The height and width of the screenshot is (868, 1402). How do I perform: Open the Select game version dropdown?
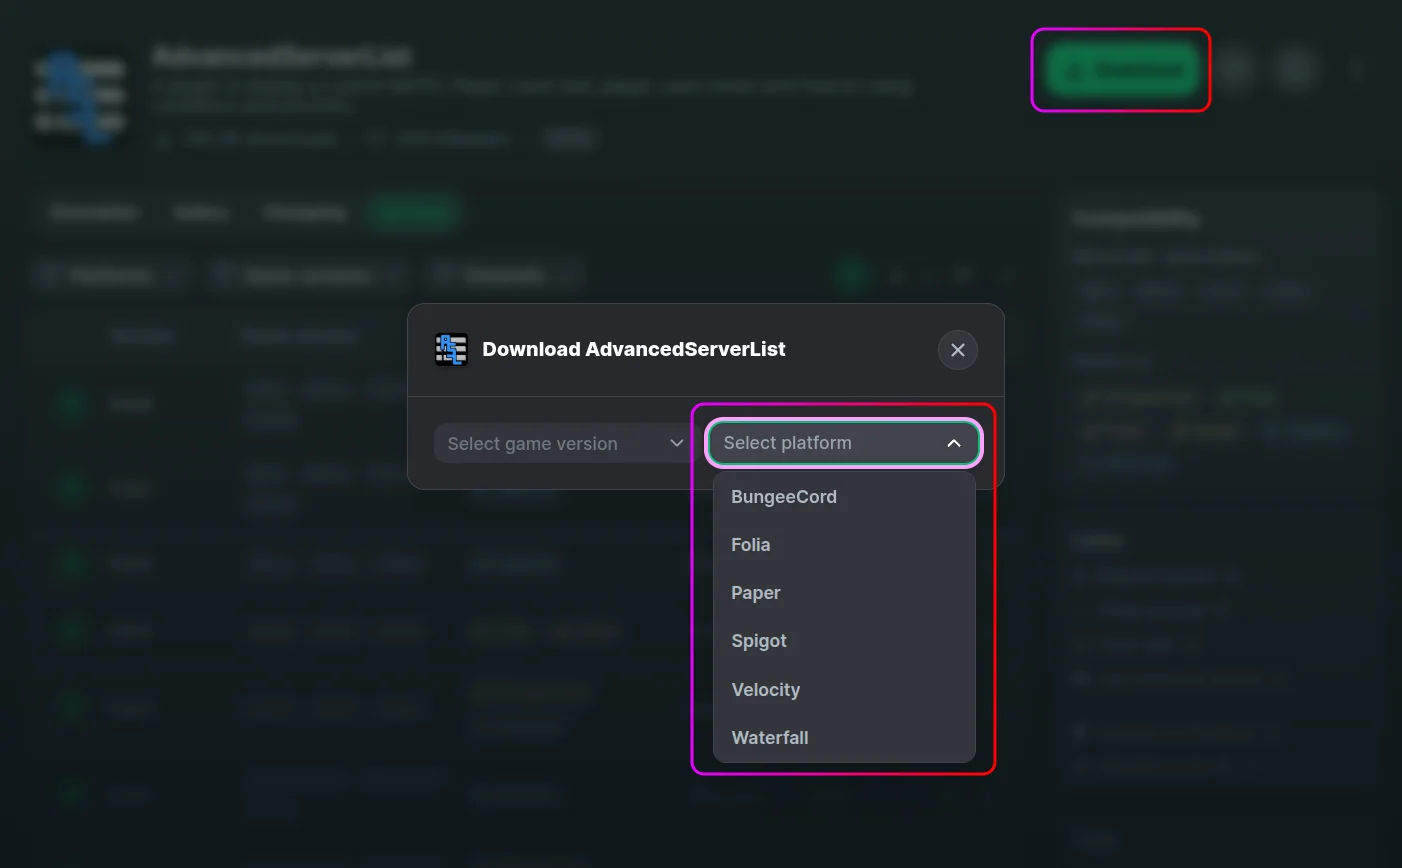point(565,444)
